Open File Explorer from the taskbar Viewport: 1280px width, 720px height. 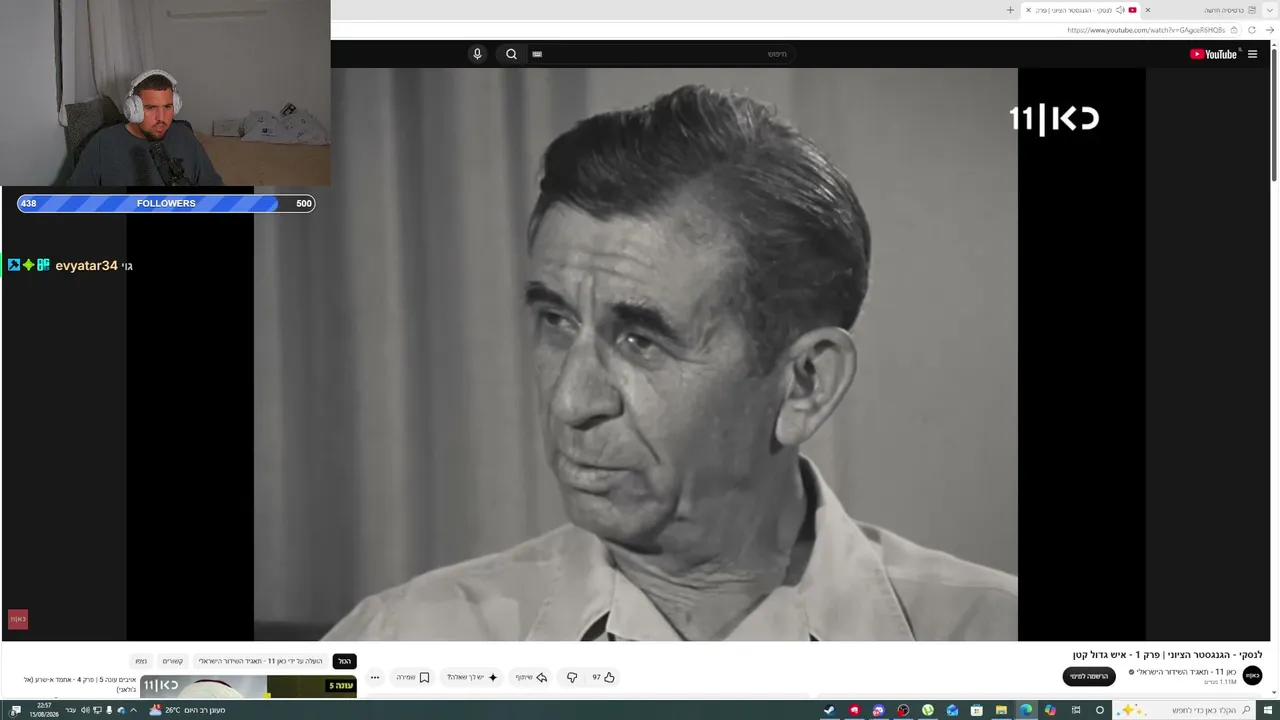pos(1001,710)
